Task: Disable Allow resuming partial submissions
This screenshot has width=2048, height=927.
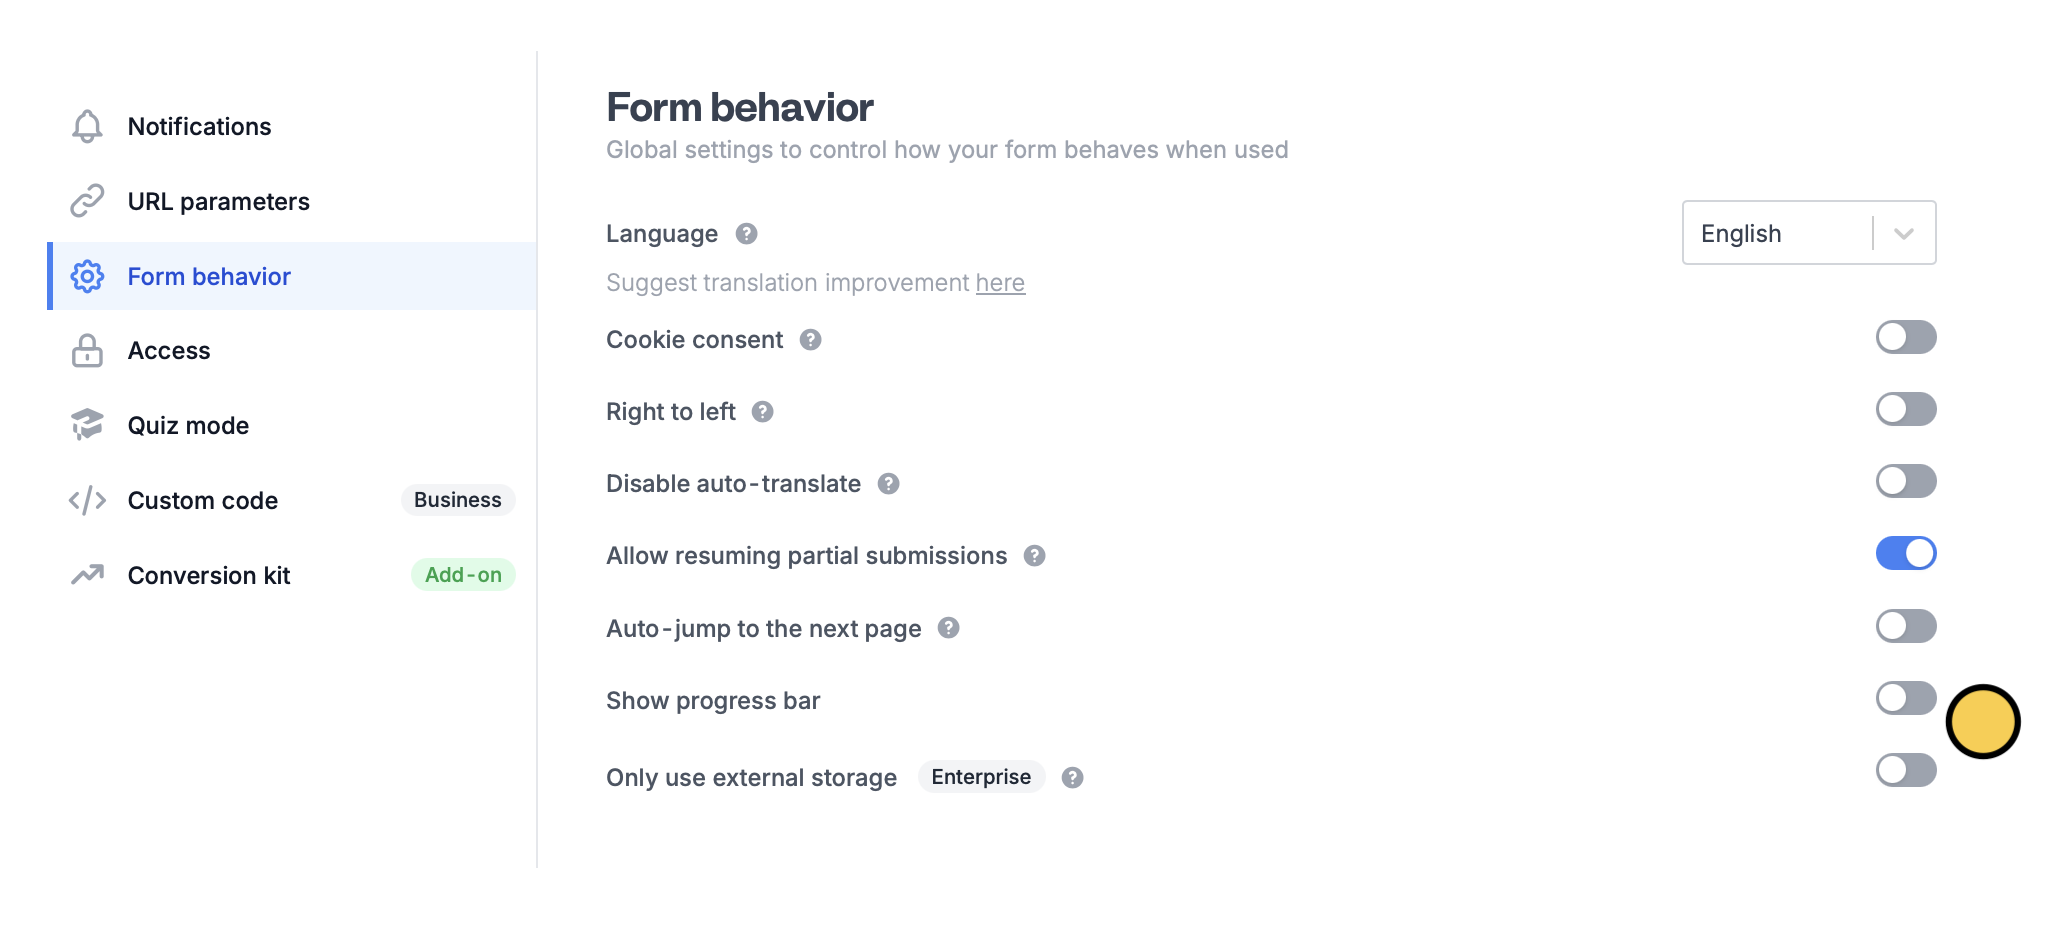Action: point(1905,552)
